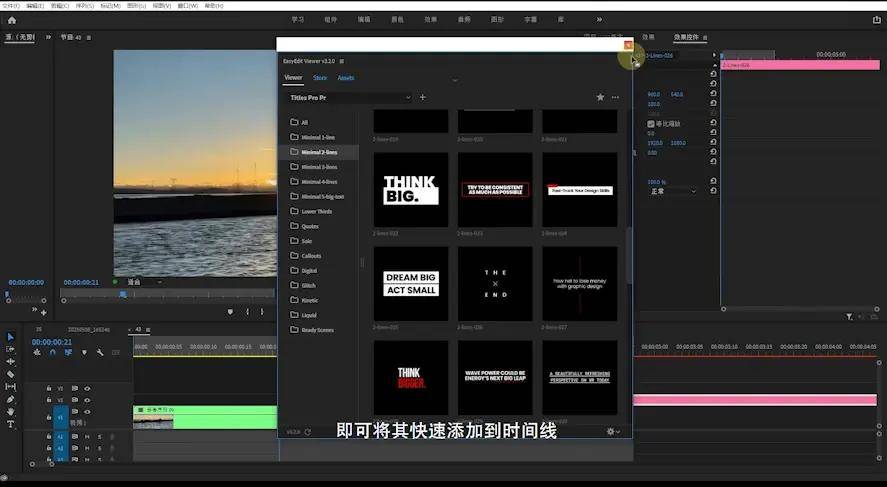The width and height of the screenshot is (887, 487).
Task: Add a marker in the timeline
Action: point(84,352)
